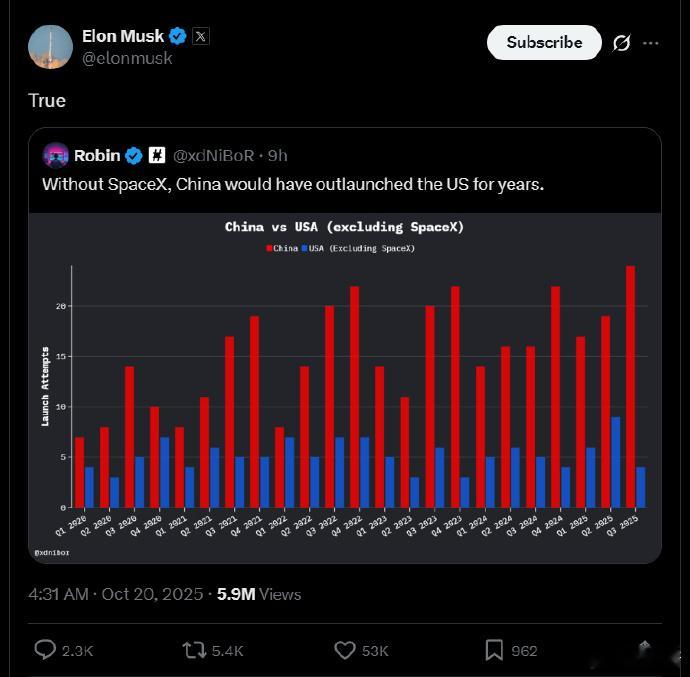Click the blue USA legend swatch
Viewport: 690px width, 677px height.
(304, 247)
